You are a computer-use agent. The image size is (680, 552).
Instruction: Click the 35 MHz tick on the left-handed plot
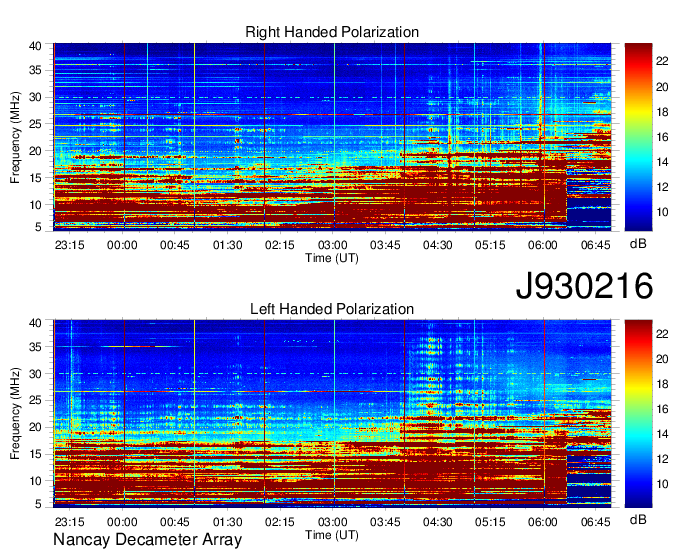35,347
